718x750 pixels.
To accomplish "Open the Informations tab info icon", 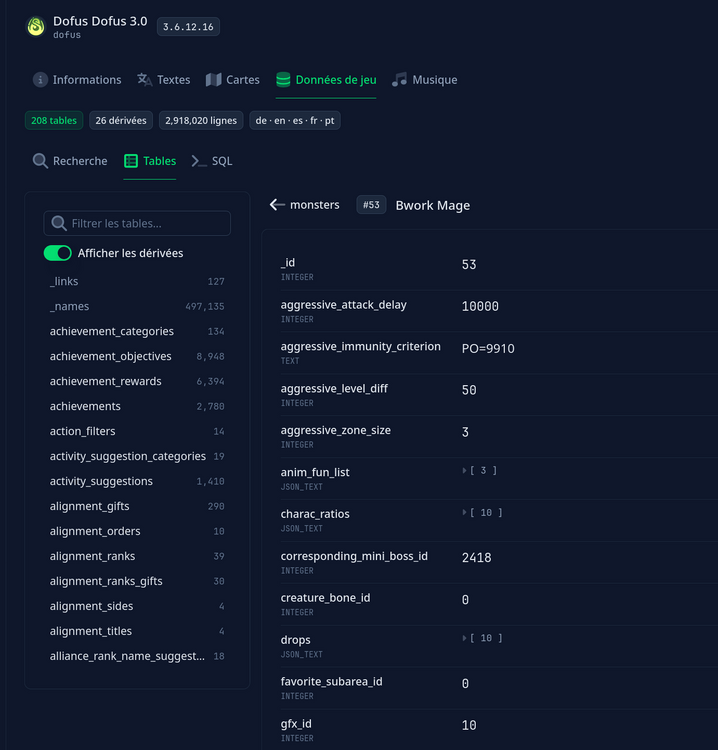I will (x=40, y=80).
